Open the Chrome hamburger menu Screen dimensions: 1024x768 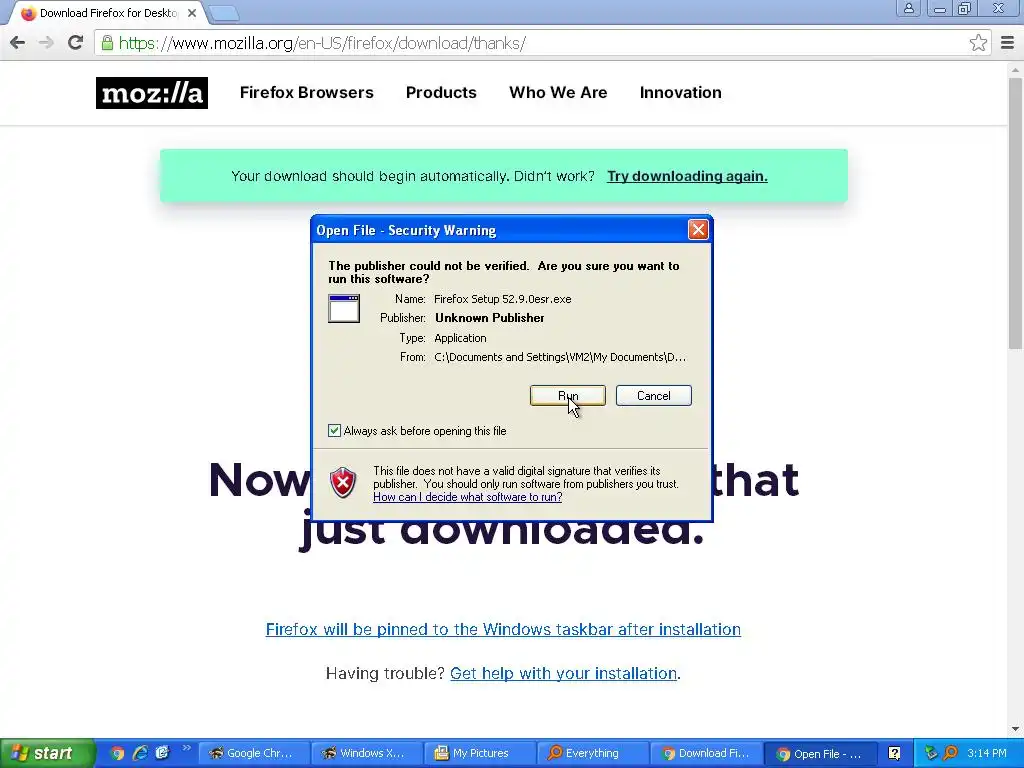point(1008,43)
